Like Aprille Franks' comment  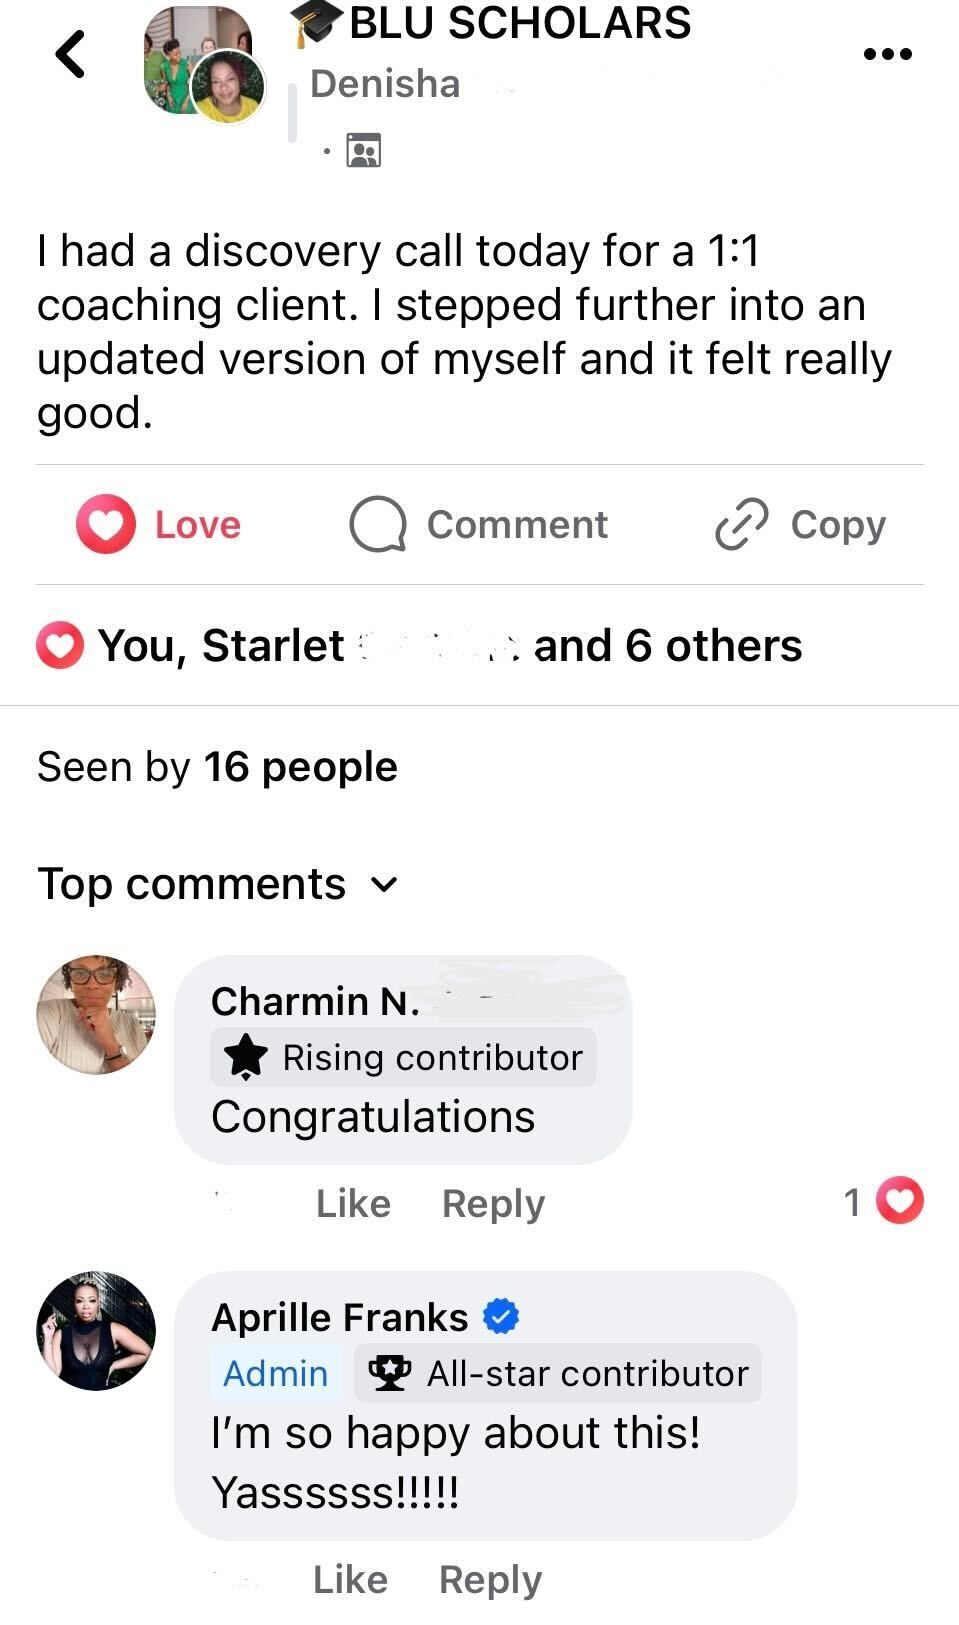pyautogui.click(x=350, y=1579)
